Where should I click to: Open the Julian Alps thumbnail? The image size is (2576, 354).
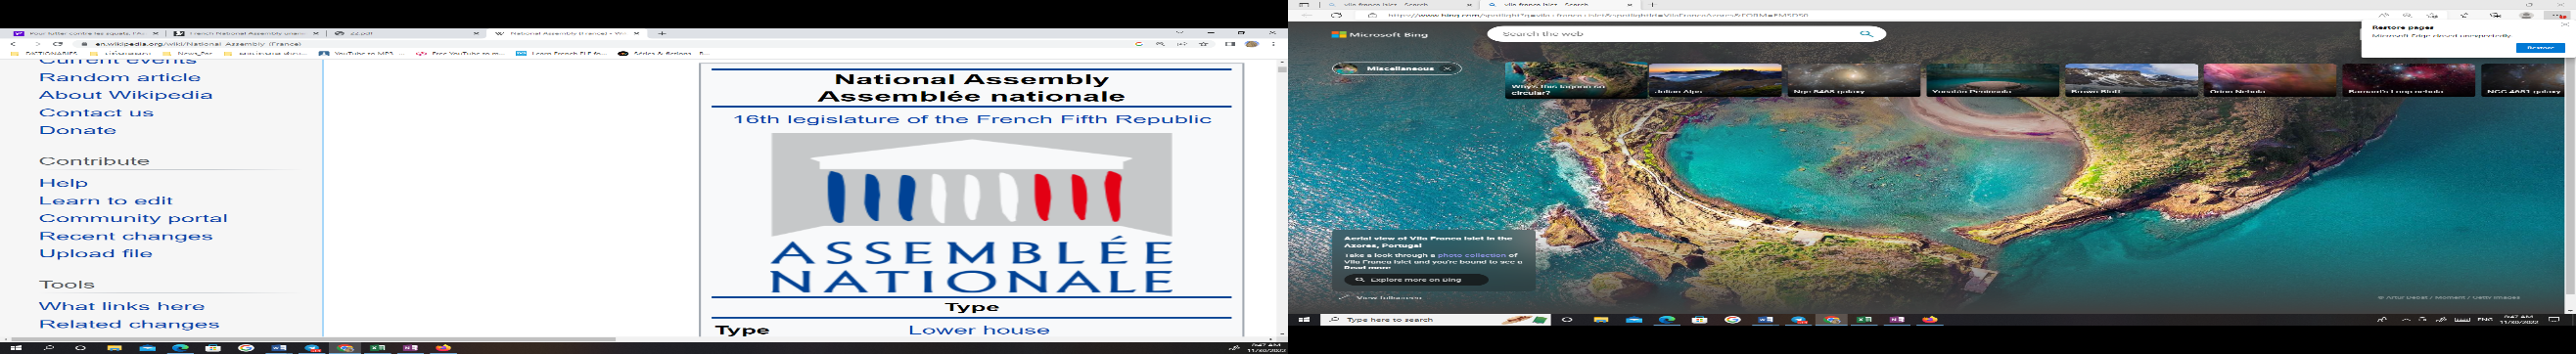1715,80
